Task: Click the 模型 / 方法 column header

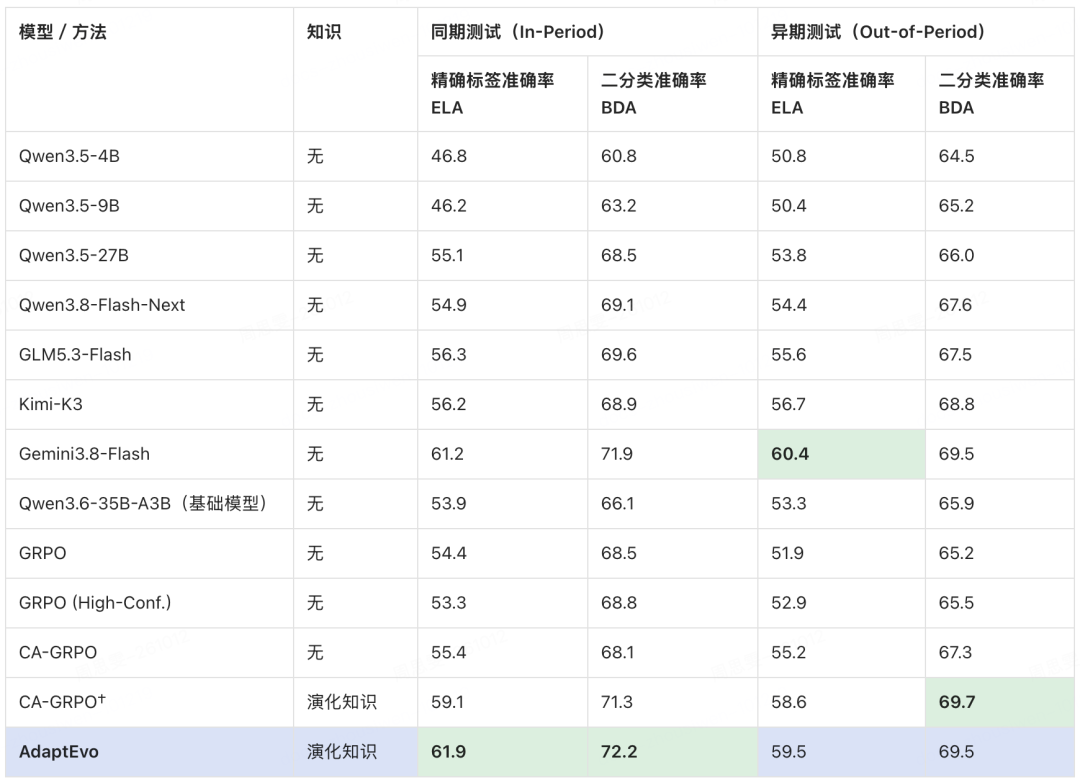Action: pyautogui.click(x=63, y=32)
